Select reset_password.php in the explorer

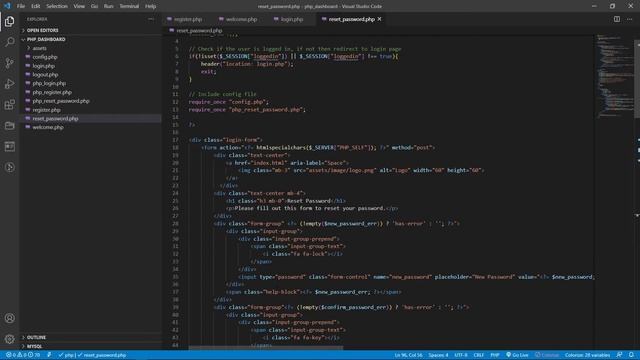(x=56, y=118)
